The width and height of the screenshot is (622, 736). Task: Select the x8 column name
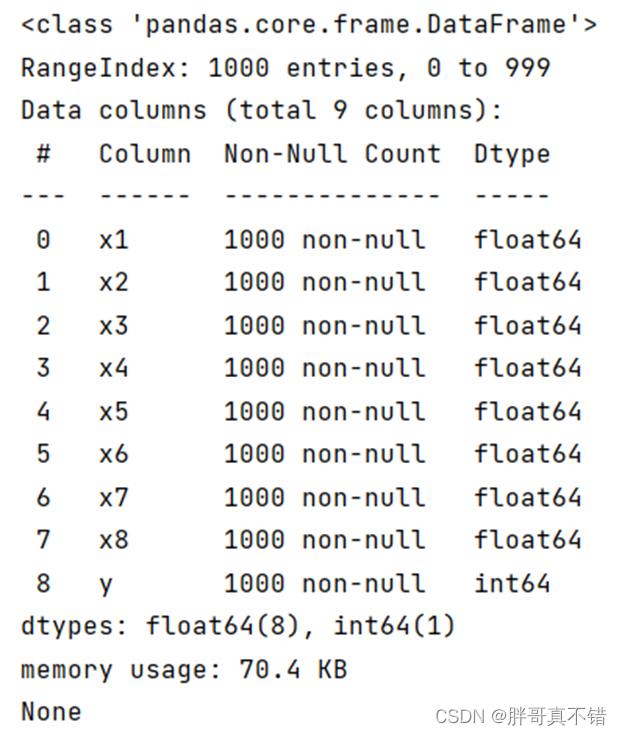(113, 540)
